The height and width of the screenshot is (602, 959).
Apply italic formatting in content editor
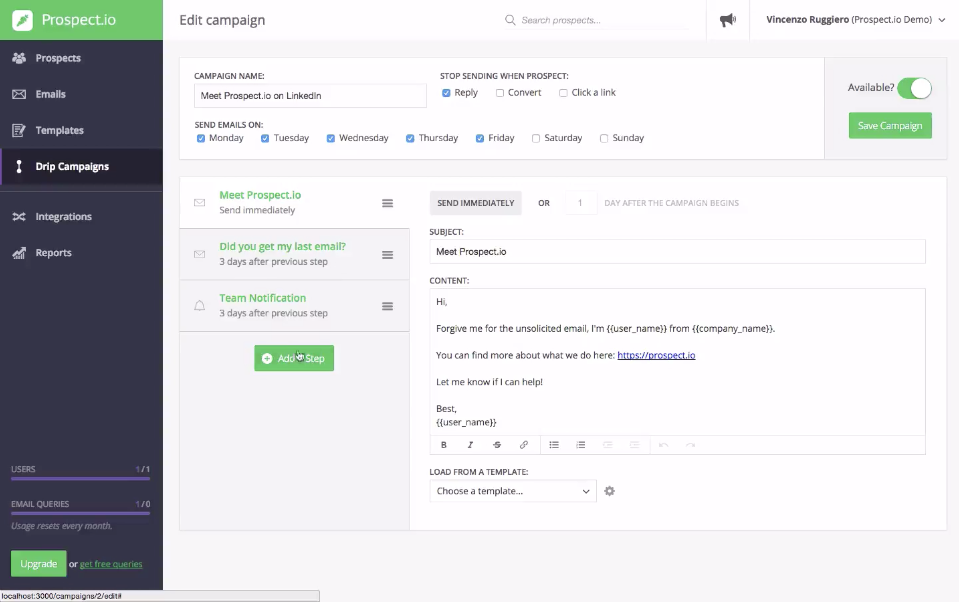pos(470,445)
